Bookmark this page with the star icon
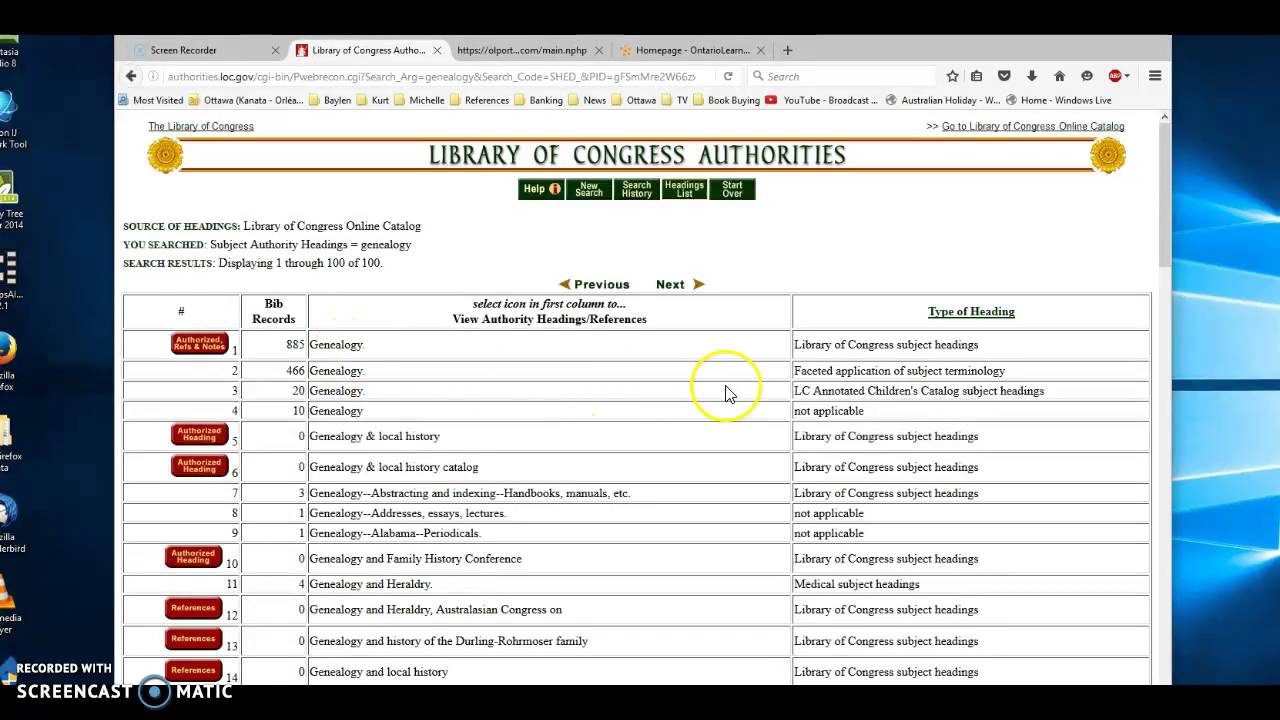The width and height of the screenshot is (1280, 720). coord(952,76)
